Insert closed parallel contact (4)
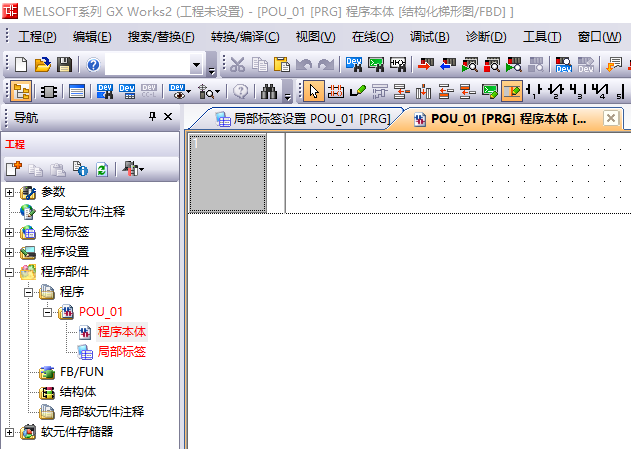Screen dimensions: 631x449 pyautogui.click(x=600, y=92)
